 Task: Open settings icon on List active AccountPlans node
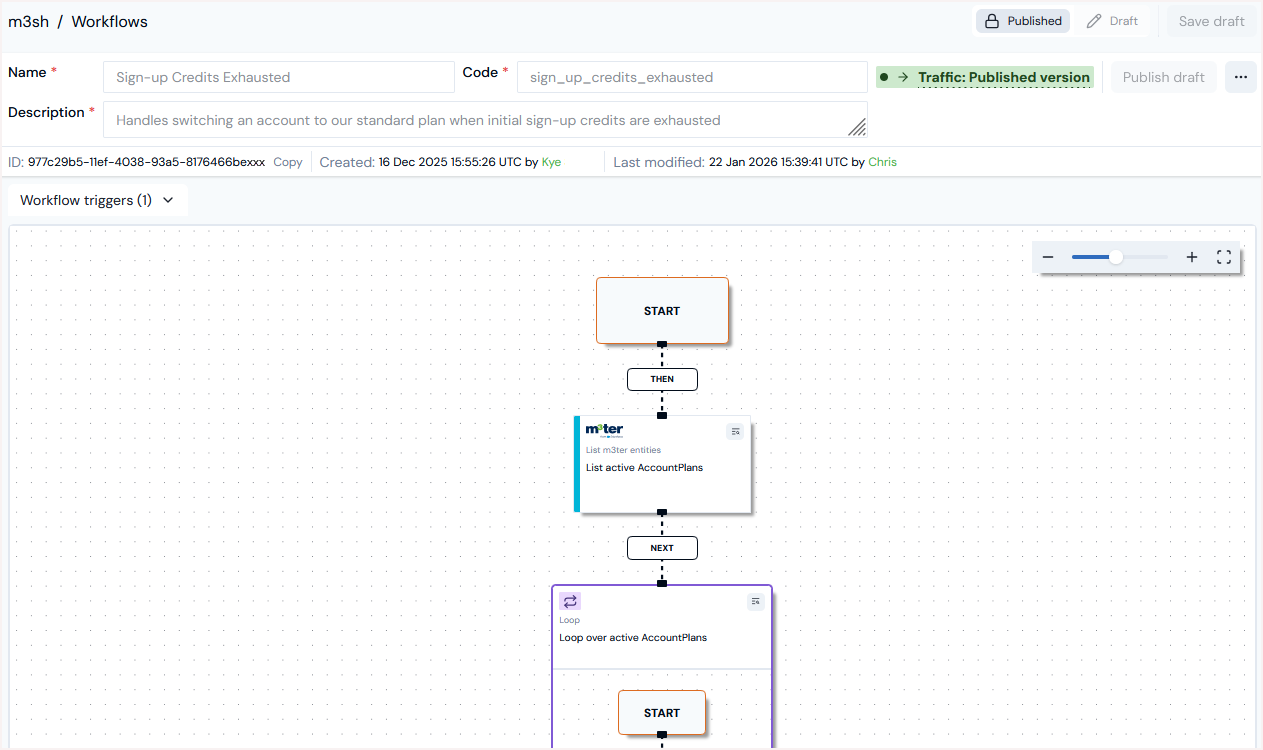[x=735, y=431]
